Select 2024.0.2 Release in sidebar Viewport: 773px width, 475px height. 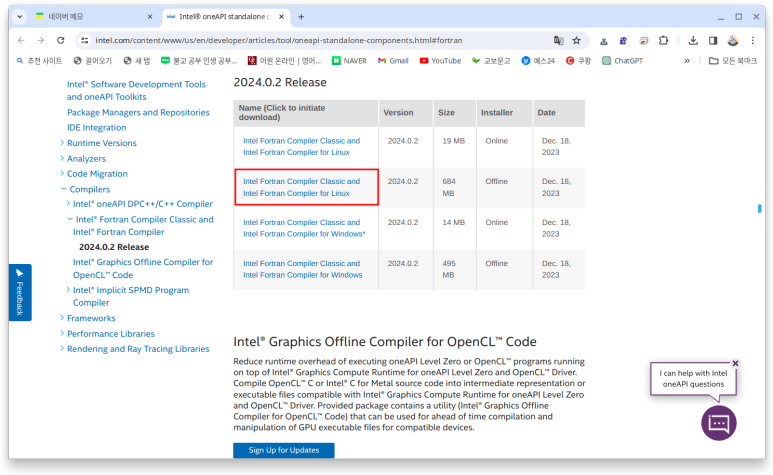[x=114, y=247]
